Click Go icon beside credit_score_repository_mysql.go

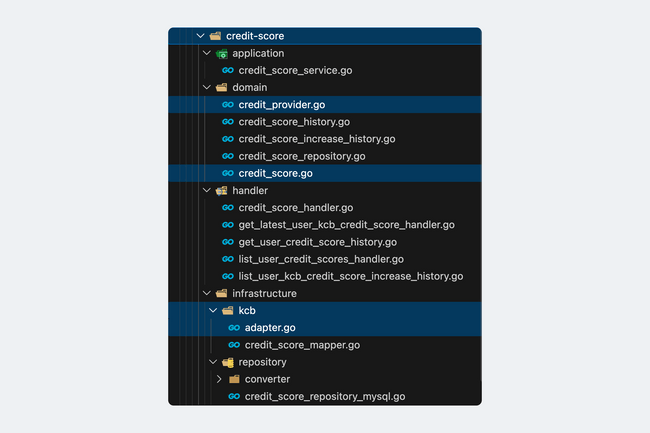[234, 397]
